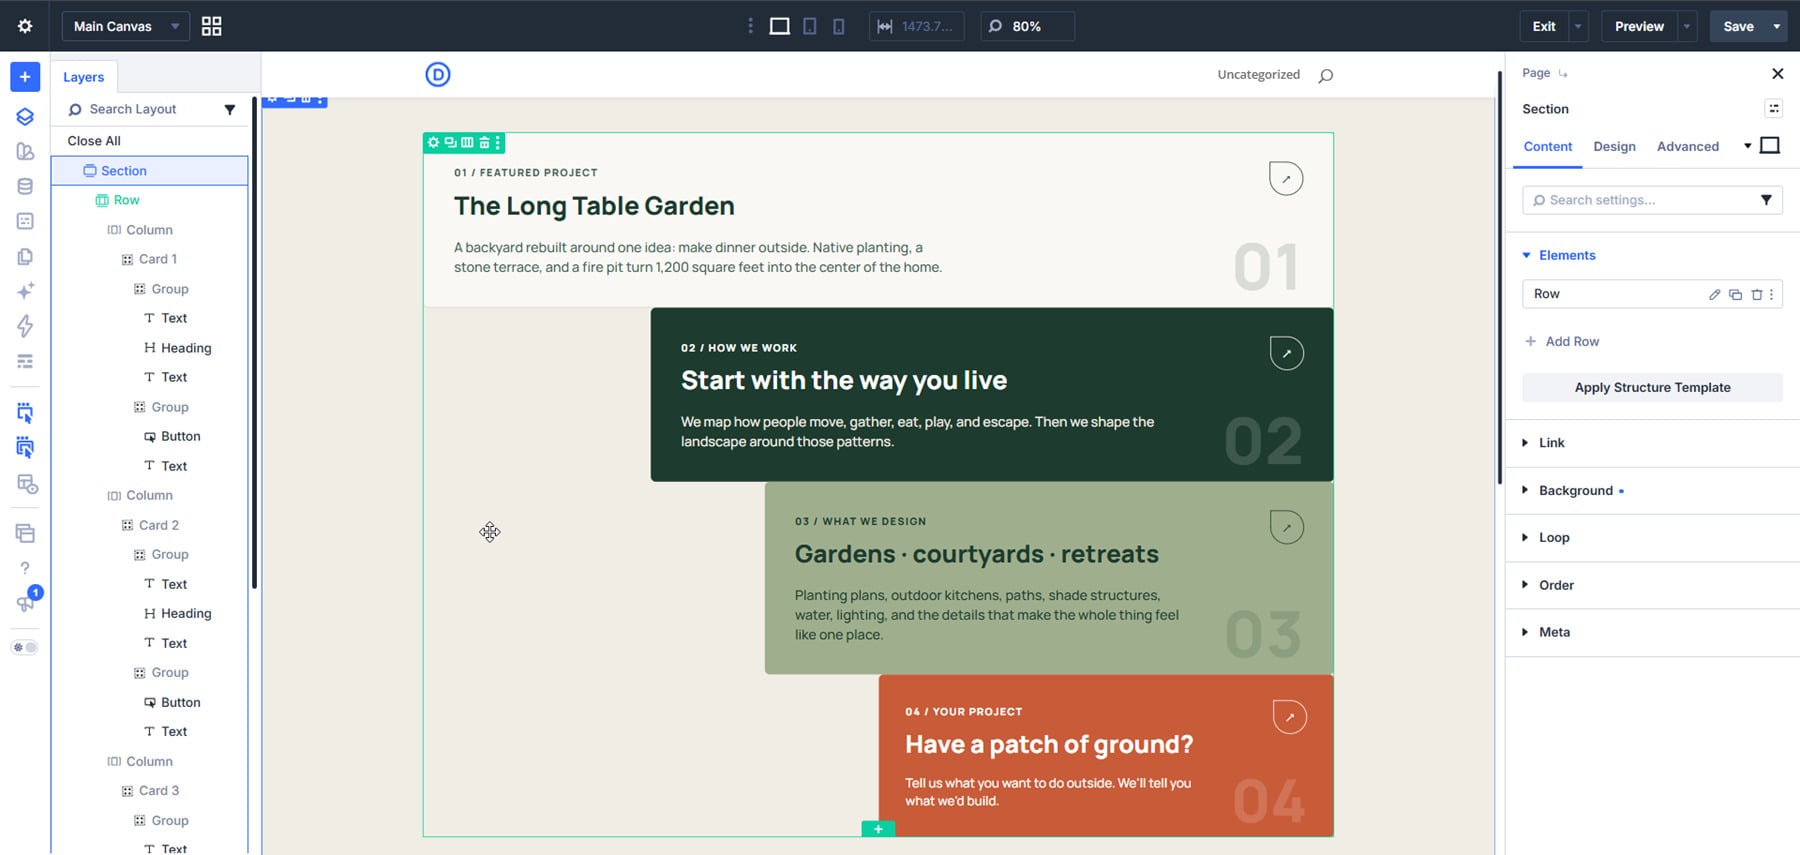Open the megaphone notifications icon
The height and width of the screenshot is (855, 1800).
25,602
